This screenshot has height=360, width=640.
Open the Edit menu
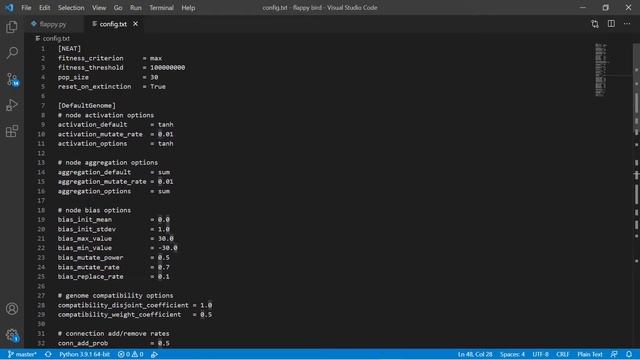(x=44, y=7)
